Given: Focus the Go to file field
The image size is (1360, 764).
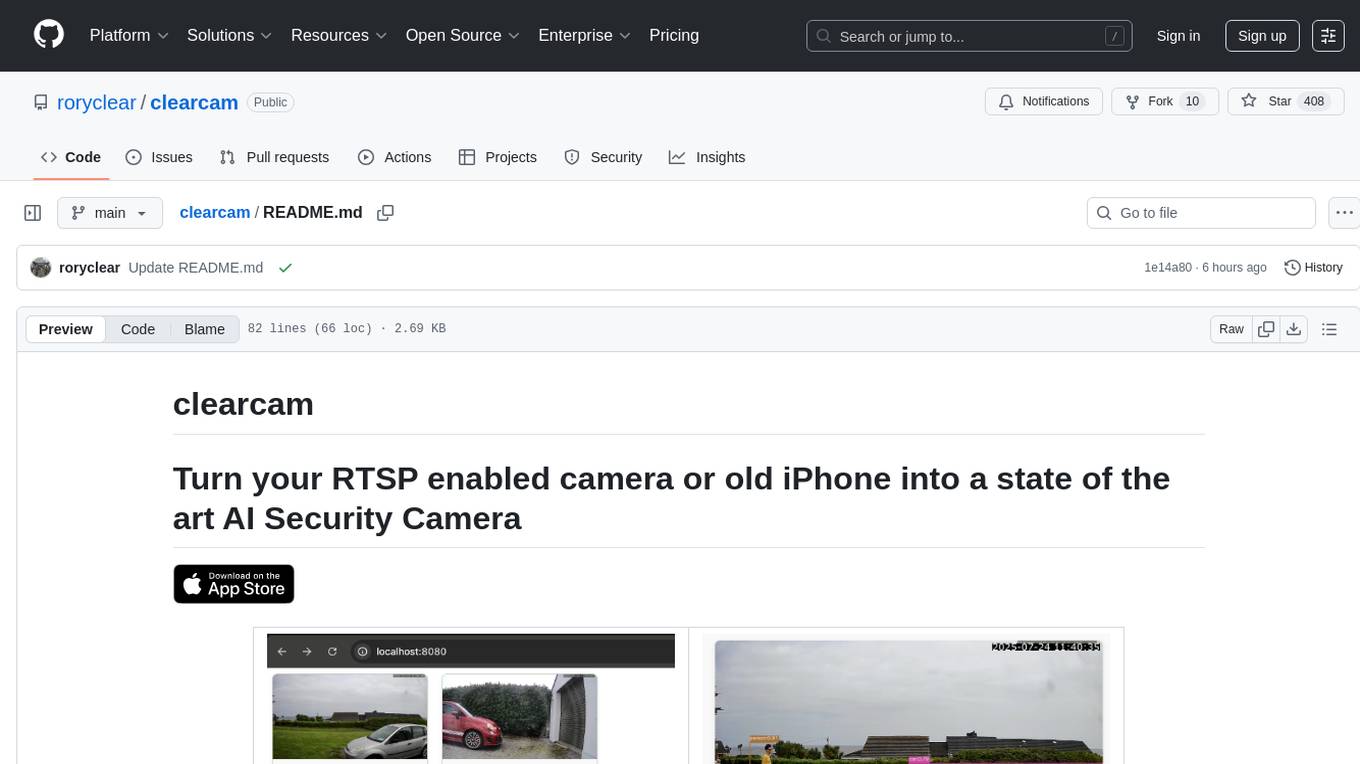Looking at the screenshot, I should tap(1201, 213).
